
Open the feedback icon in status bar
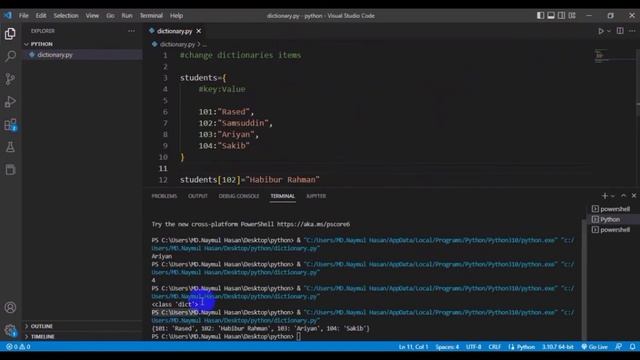coord(619,347)
